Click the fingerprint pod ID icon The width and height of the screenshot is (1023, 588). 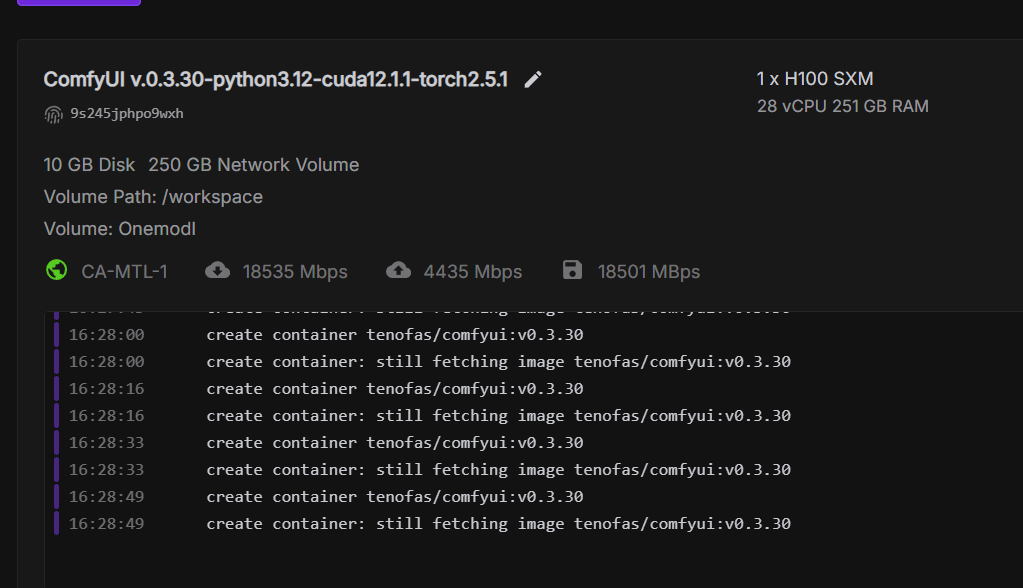53,114
